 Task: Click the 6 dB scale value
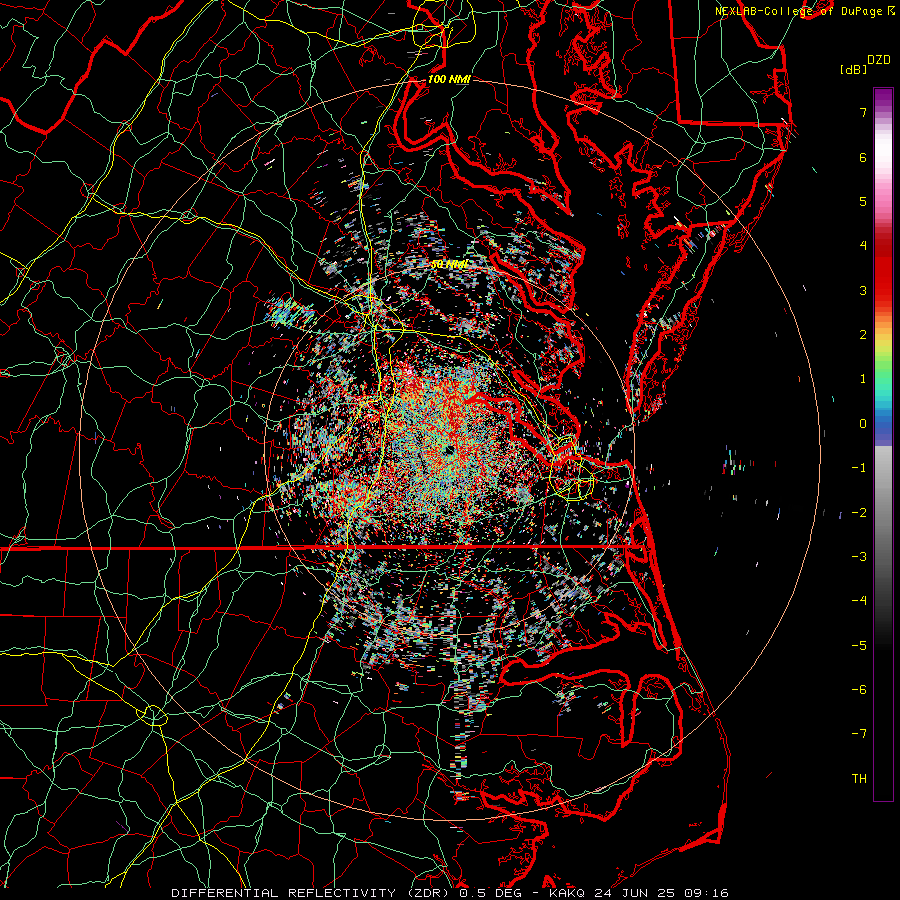click(863, 157)
